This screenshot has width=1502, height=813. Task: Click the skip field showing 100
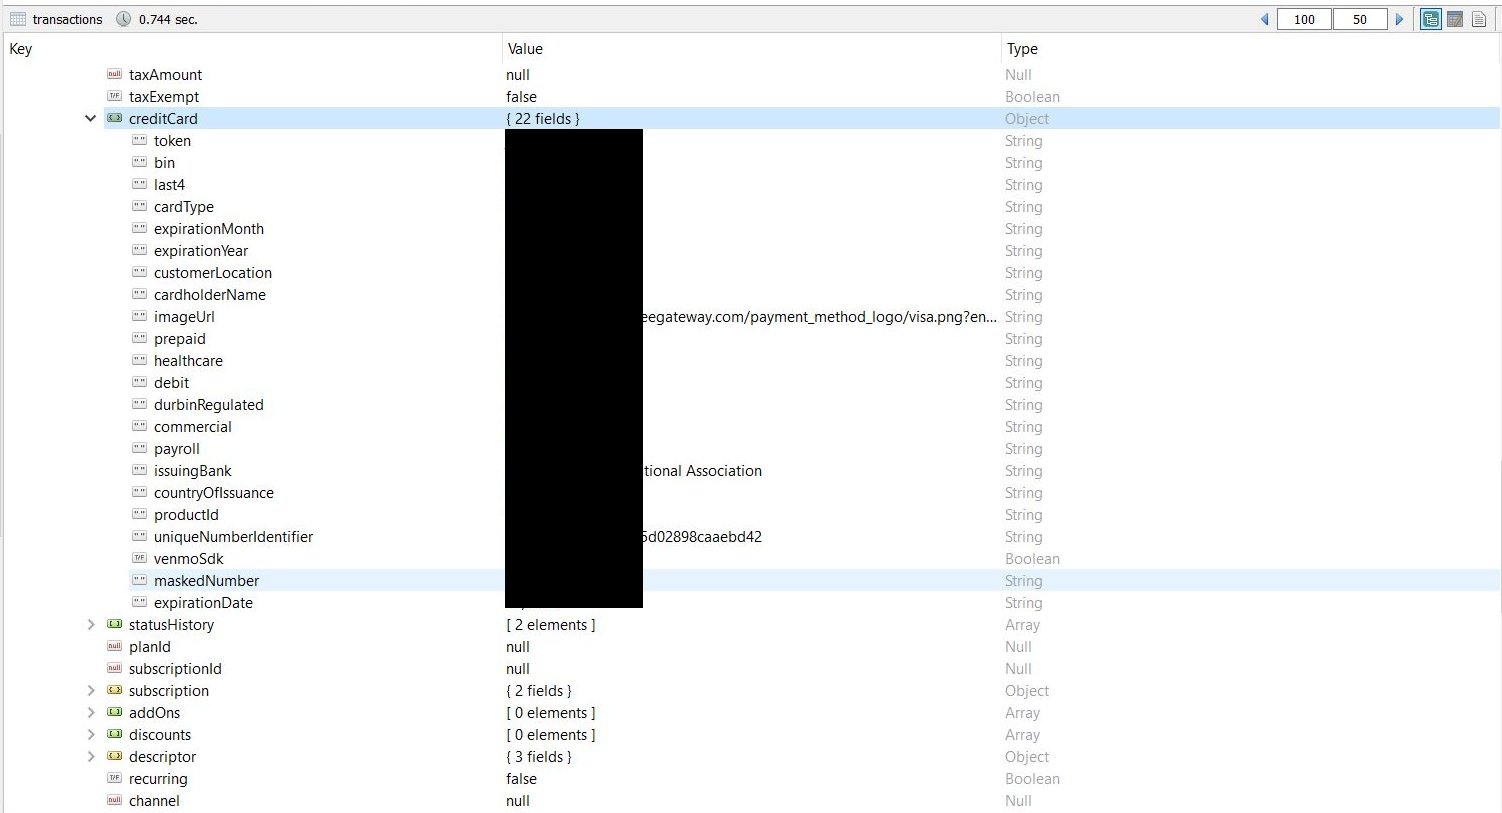pyautogui.click(x=1304, y=19)
